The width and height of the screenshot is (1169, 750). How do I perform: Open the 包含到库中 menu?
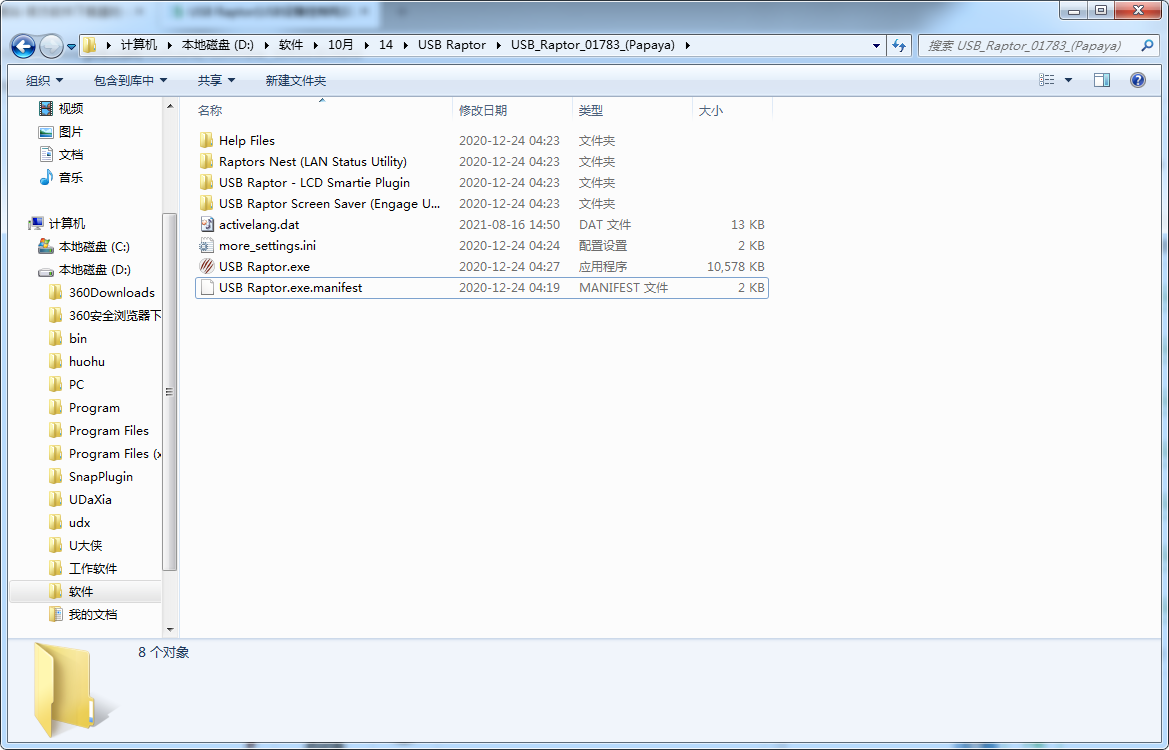coord(130,81)
